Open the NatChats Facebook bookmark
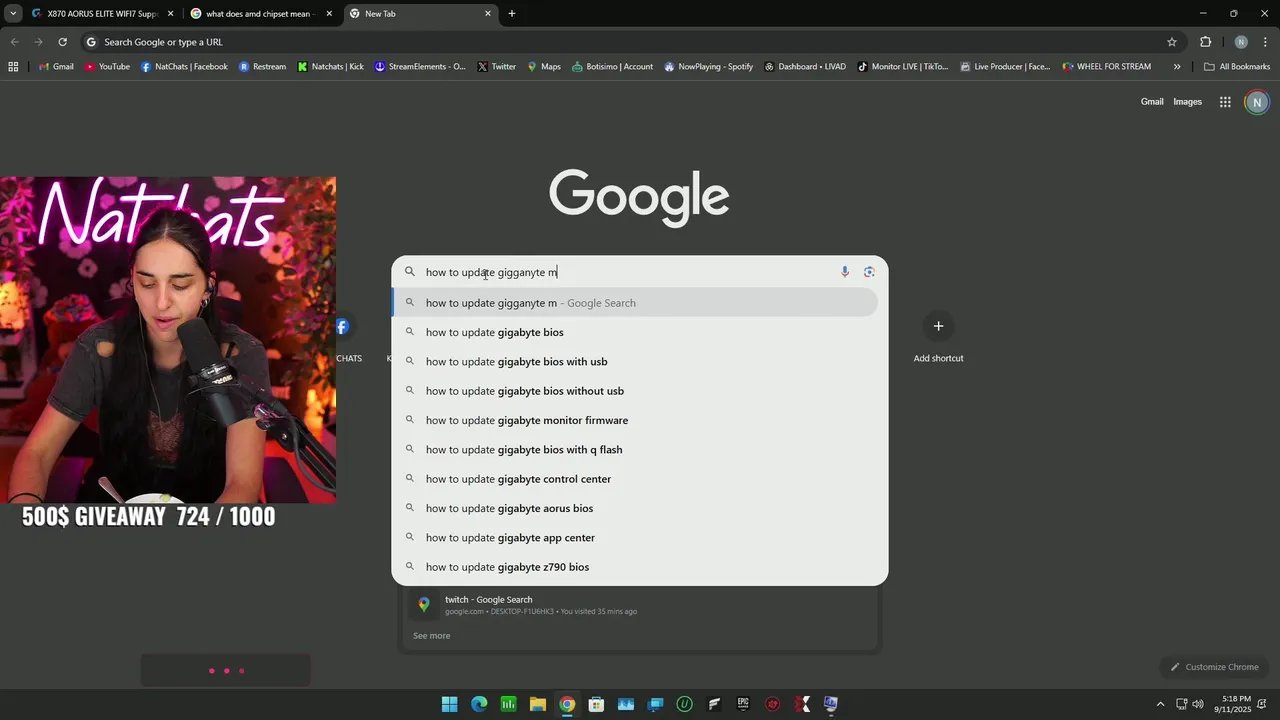This screenshot has width=1280, height=720. 184,67
